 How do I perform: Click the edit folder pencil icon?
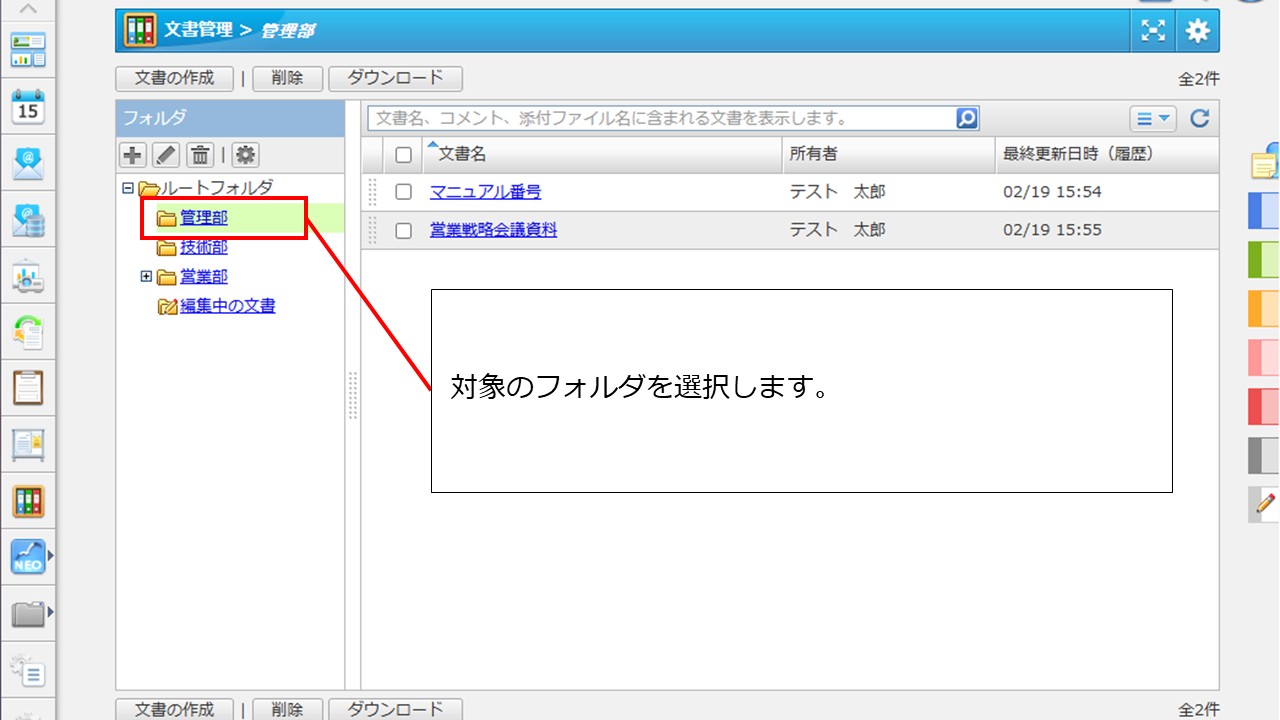pyautogui.click(x=166, y=154)
